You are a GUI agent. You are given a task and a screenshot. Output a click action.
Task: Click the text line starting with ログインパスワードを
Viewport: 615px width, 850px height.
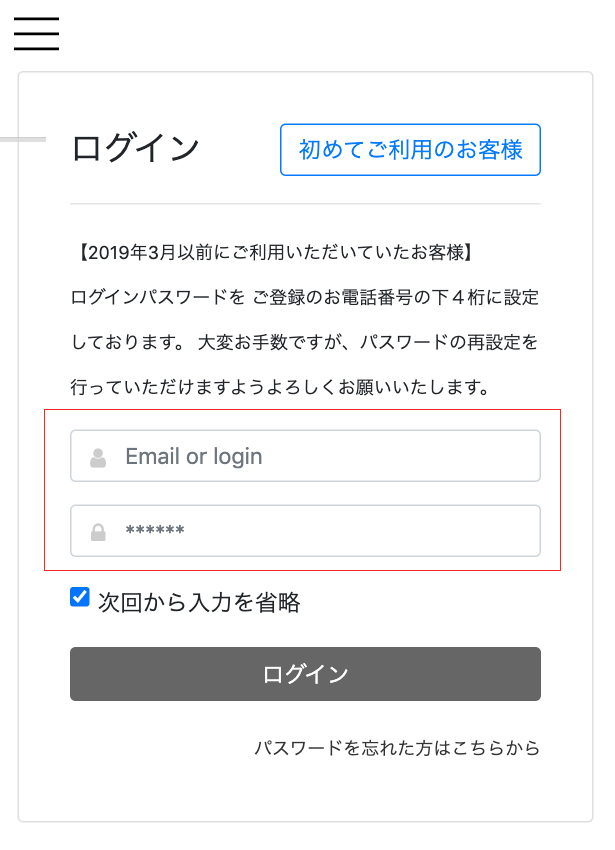tap(305, 297)
